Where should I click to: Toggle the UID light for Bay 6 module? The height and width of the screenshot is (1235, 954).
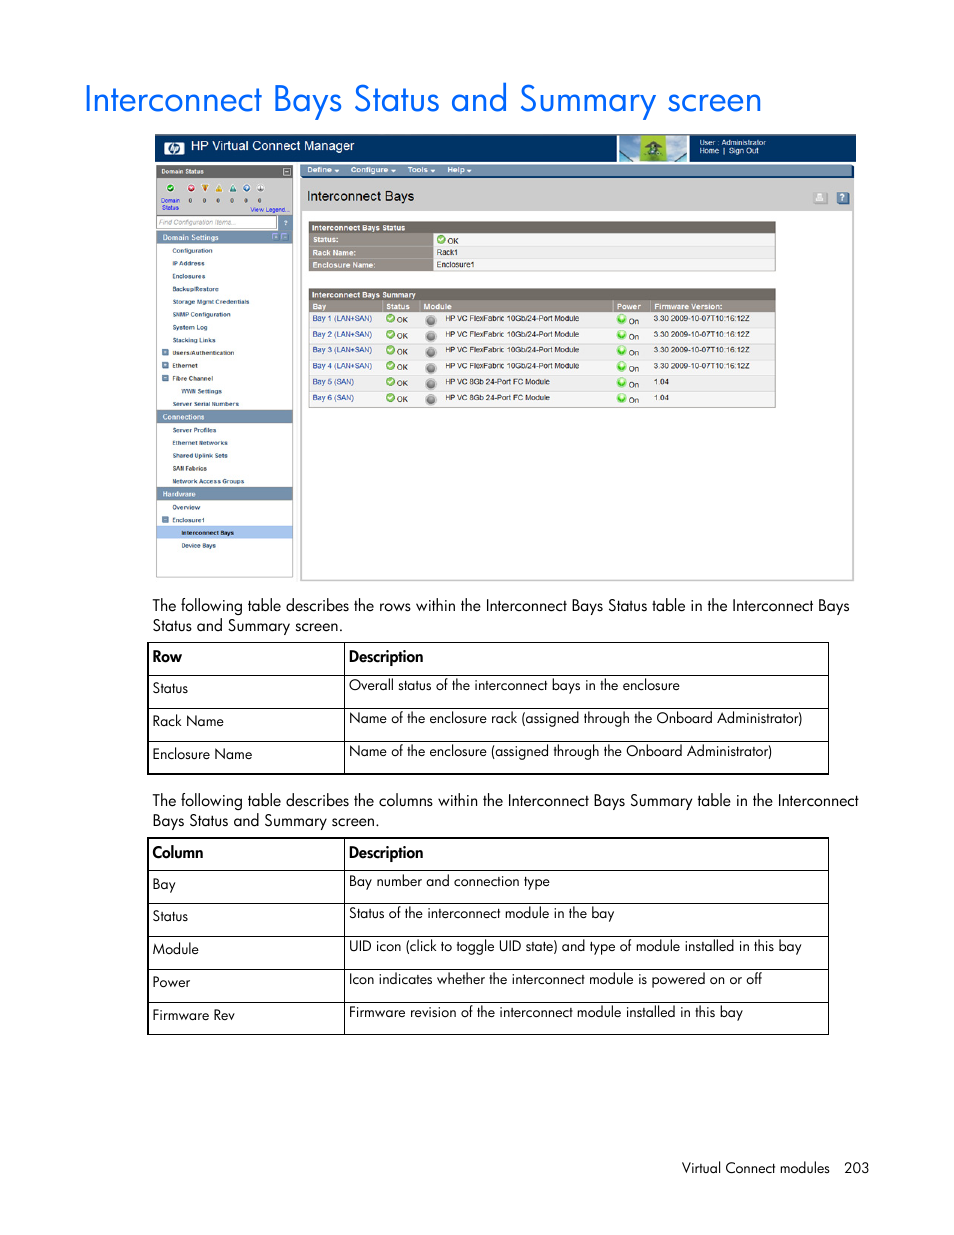pos(431,399)
